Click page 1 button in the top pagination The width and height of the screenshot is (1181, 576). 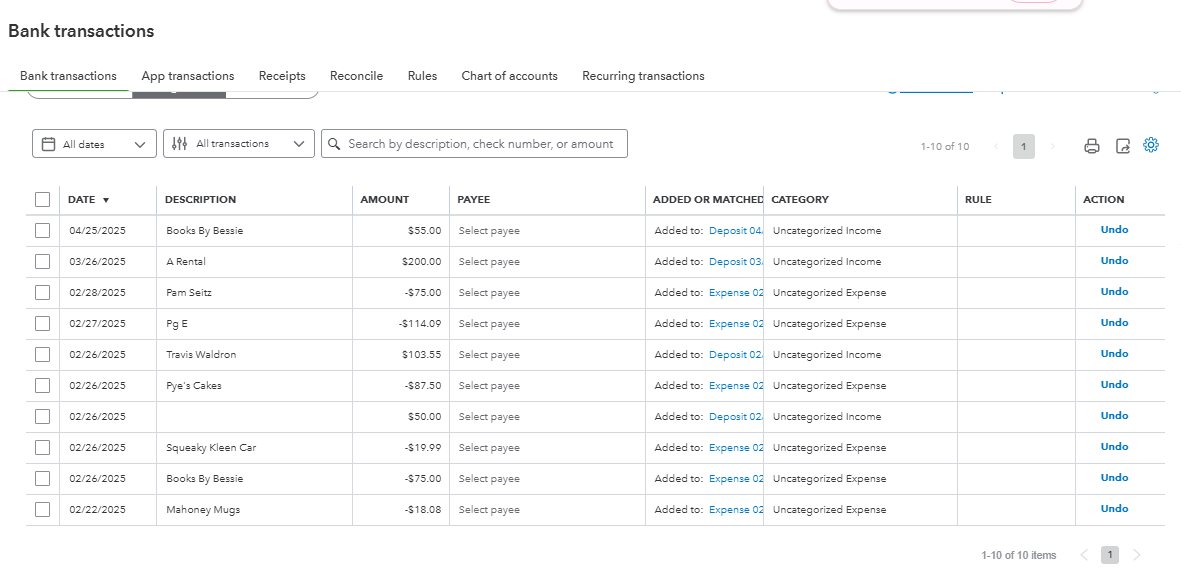(1023, 146)
